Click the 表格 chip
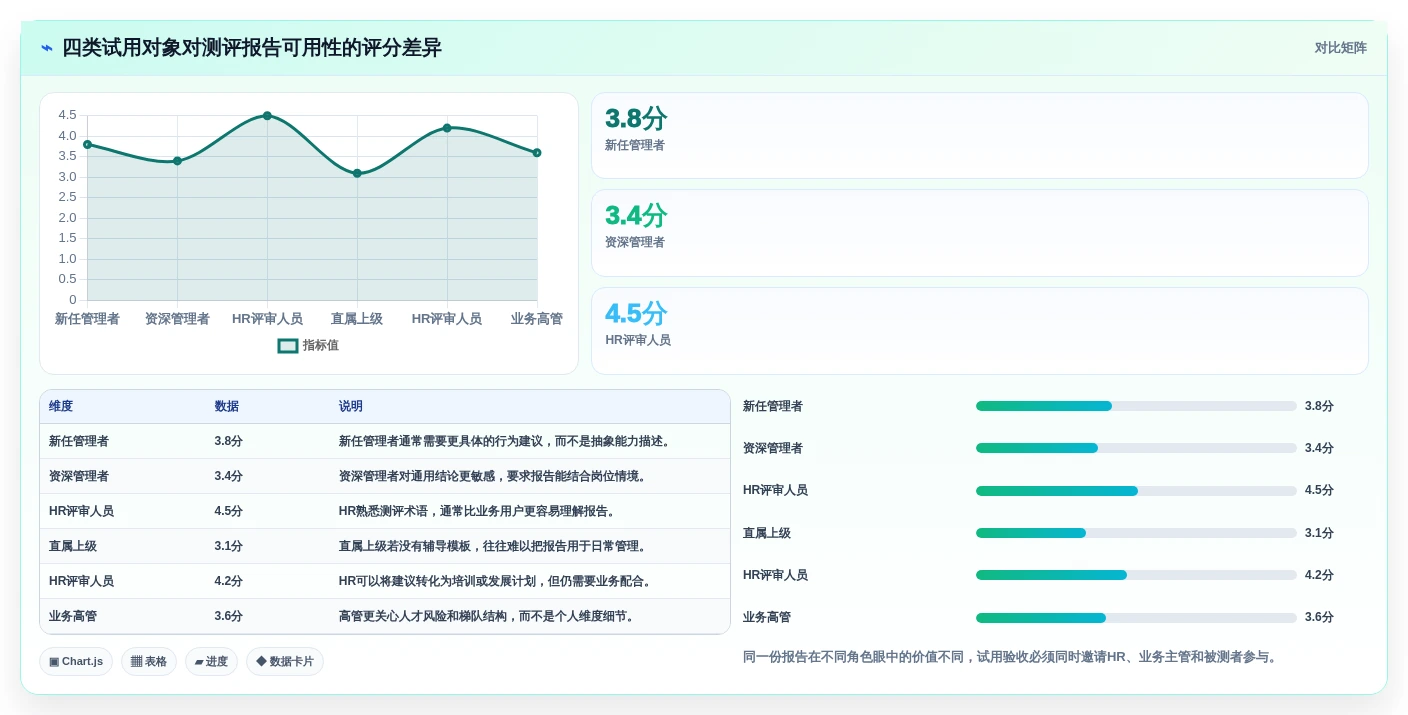Screen dimensions: 1408x715 click(149, 661)
